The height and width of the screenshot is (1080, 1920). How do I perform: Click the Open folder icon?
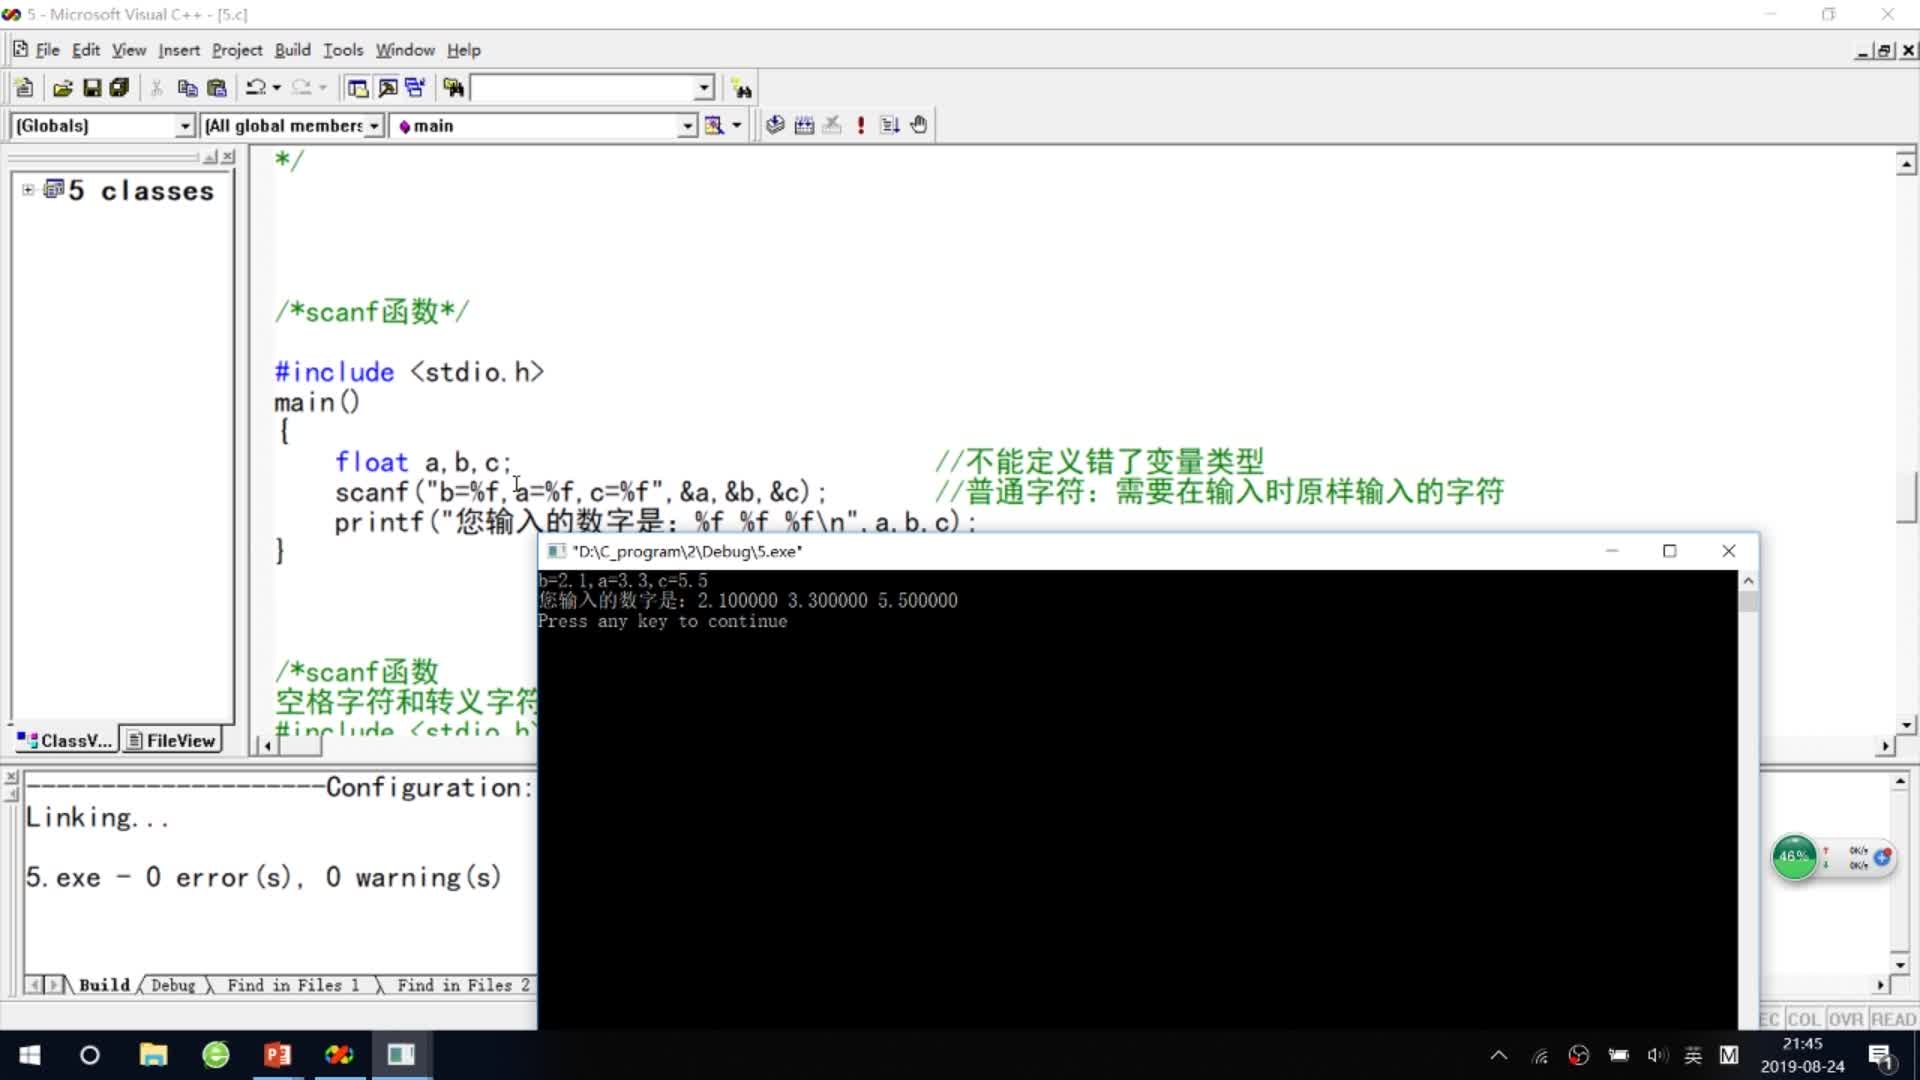62,88
